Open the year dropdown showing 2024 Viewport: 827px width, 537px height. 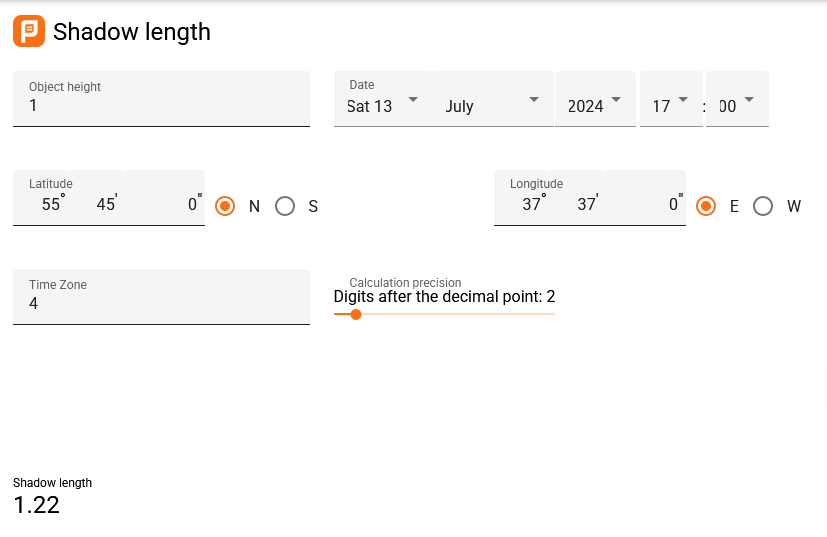click(595, 99)
